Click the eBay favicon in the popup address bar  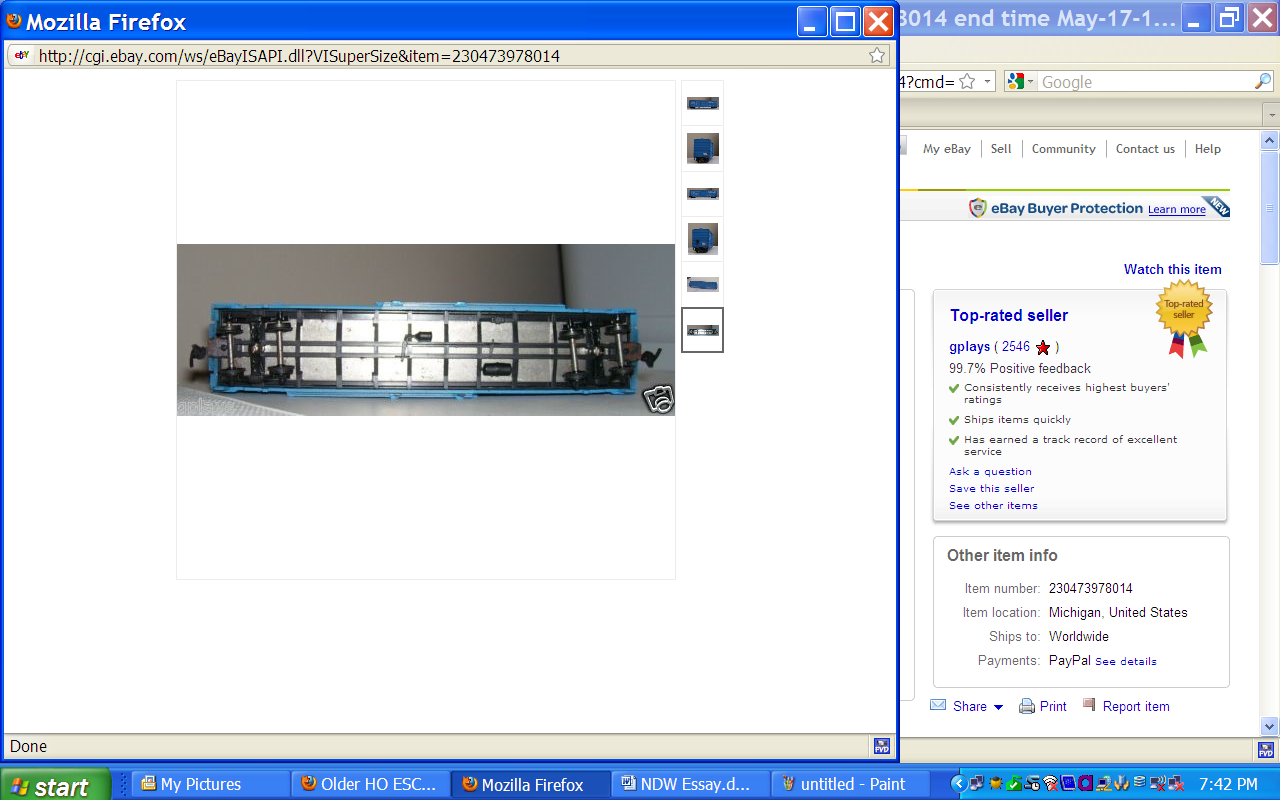coord(22,56)
